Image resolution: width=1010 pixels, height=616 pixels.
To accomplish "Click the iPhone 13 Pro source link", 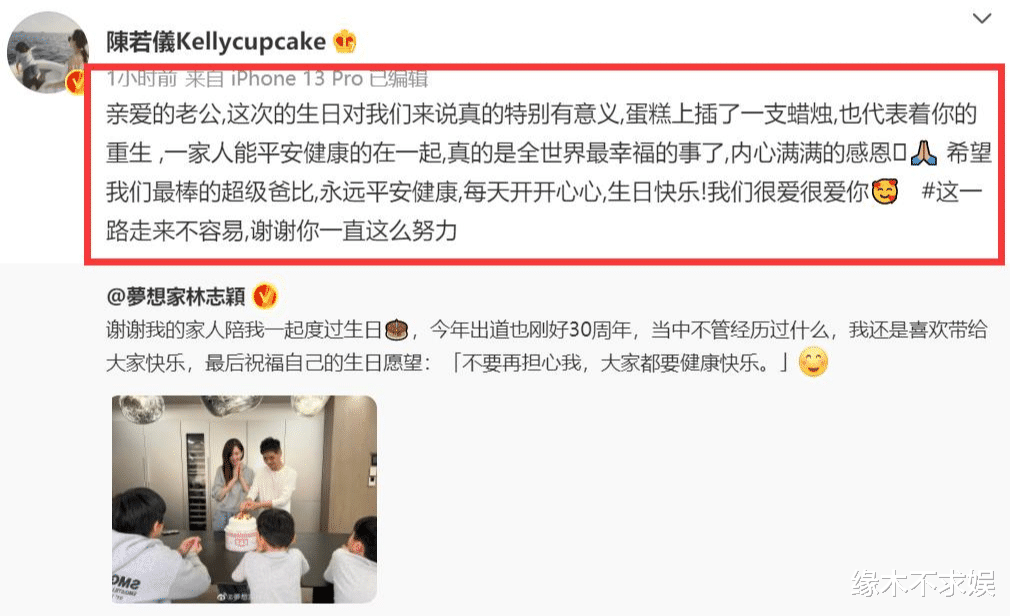I will [x=296, y=79].
